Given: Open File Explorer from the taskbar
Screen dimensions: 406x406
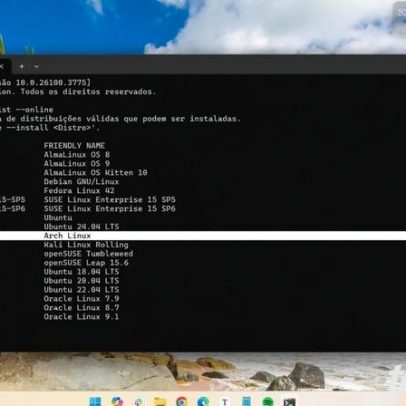Looking at the screenshot, I should [160, 402].
